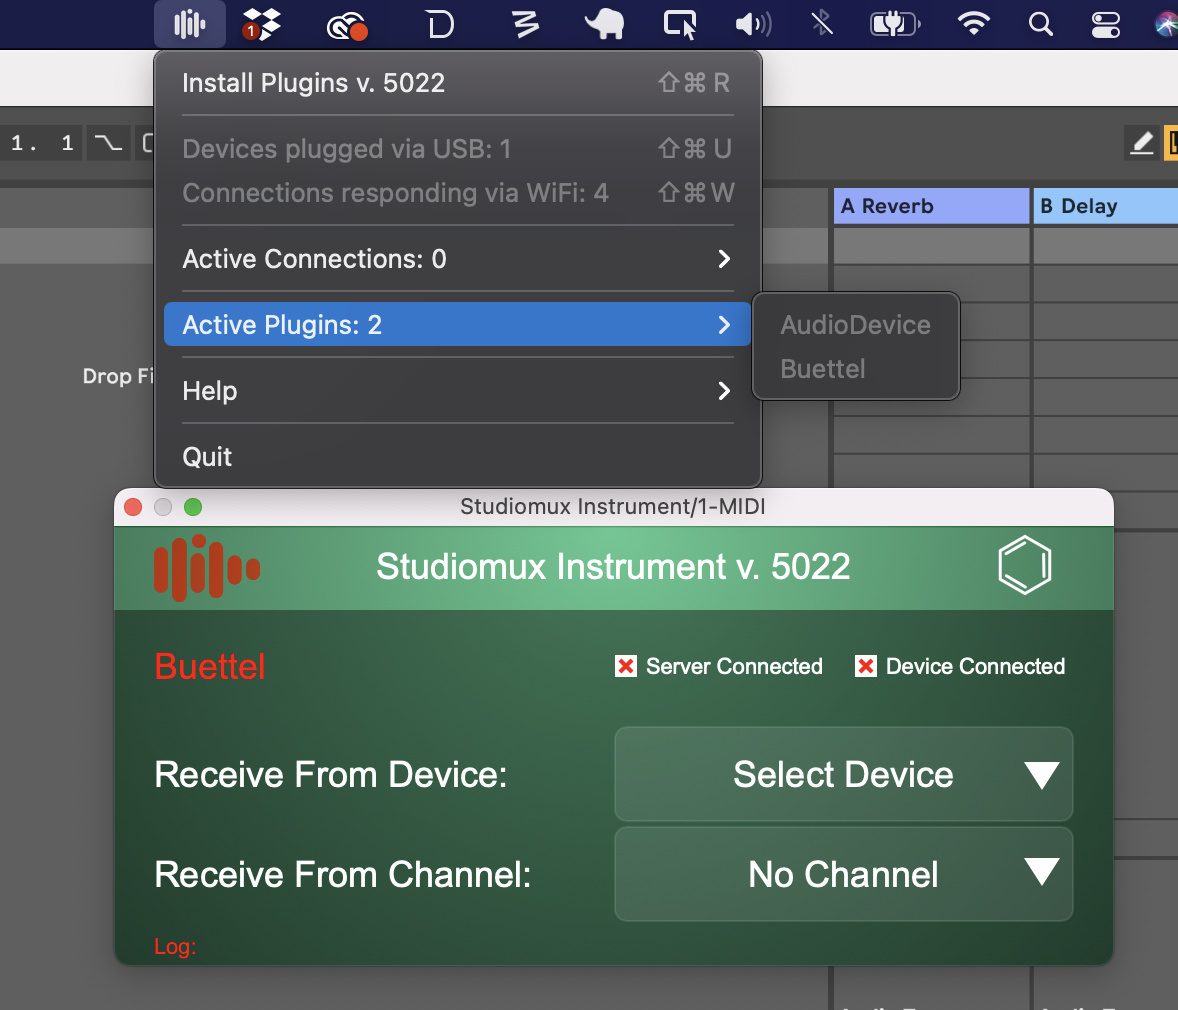Open the elephant TablePlus menu bar icon

604,24
